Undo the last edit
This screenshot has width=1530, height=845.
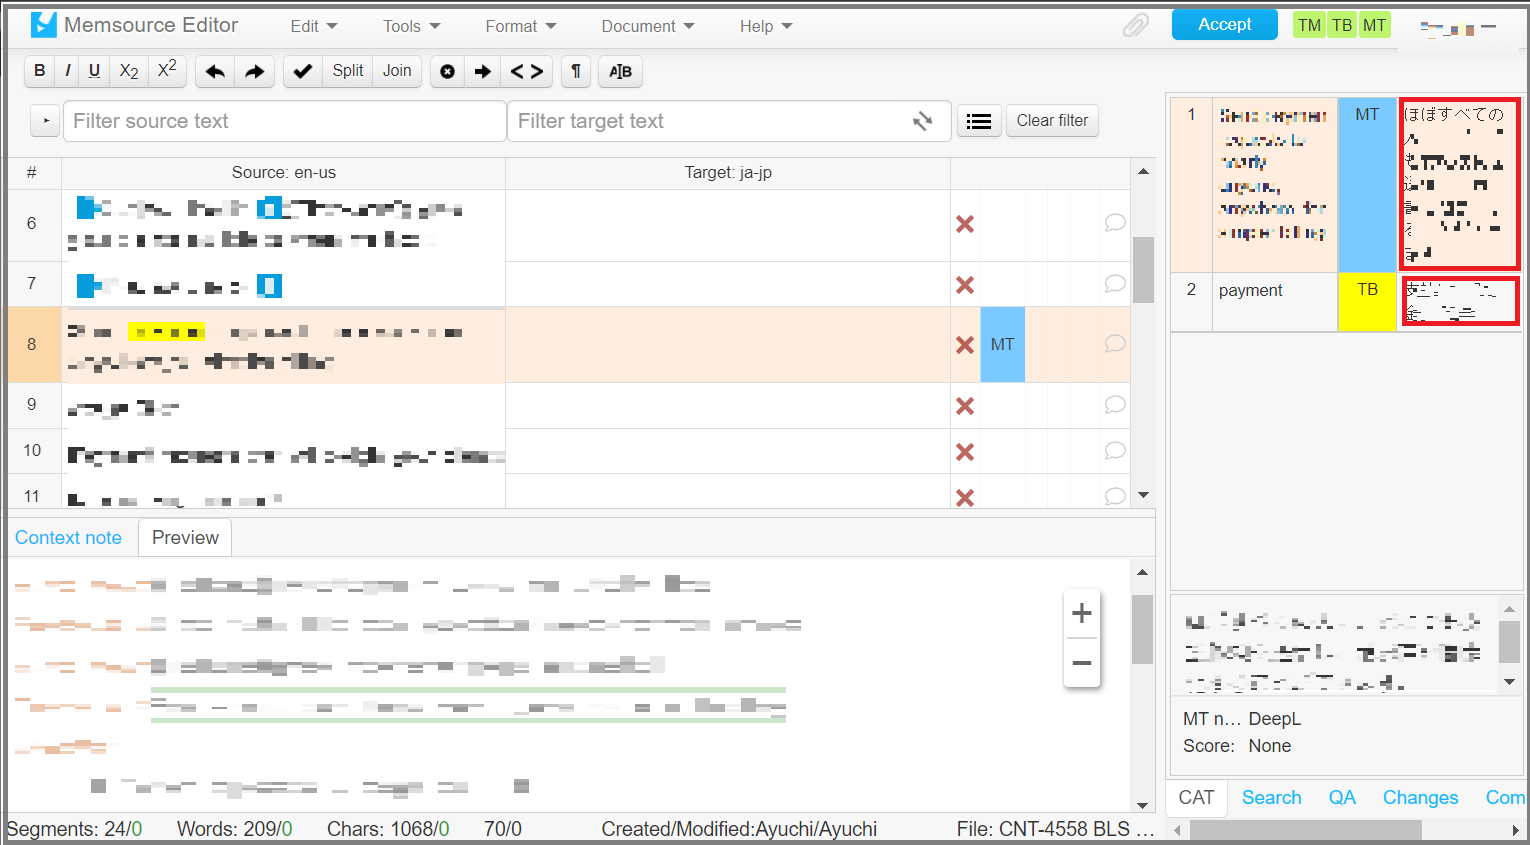tap(214, 71)
